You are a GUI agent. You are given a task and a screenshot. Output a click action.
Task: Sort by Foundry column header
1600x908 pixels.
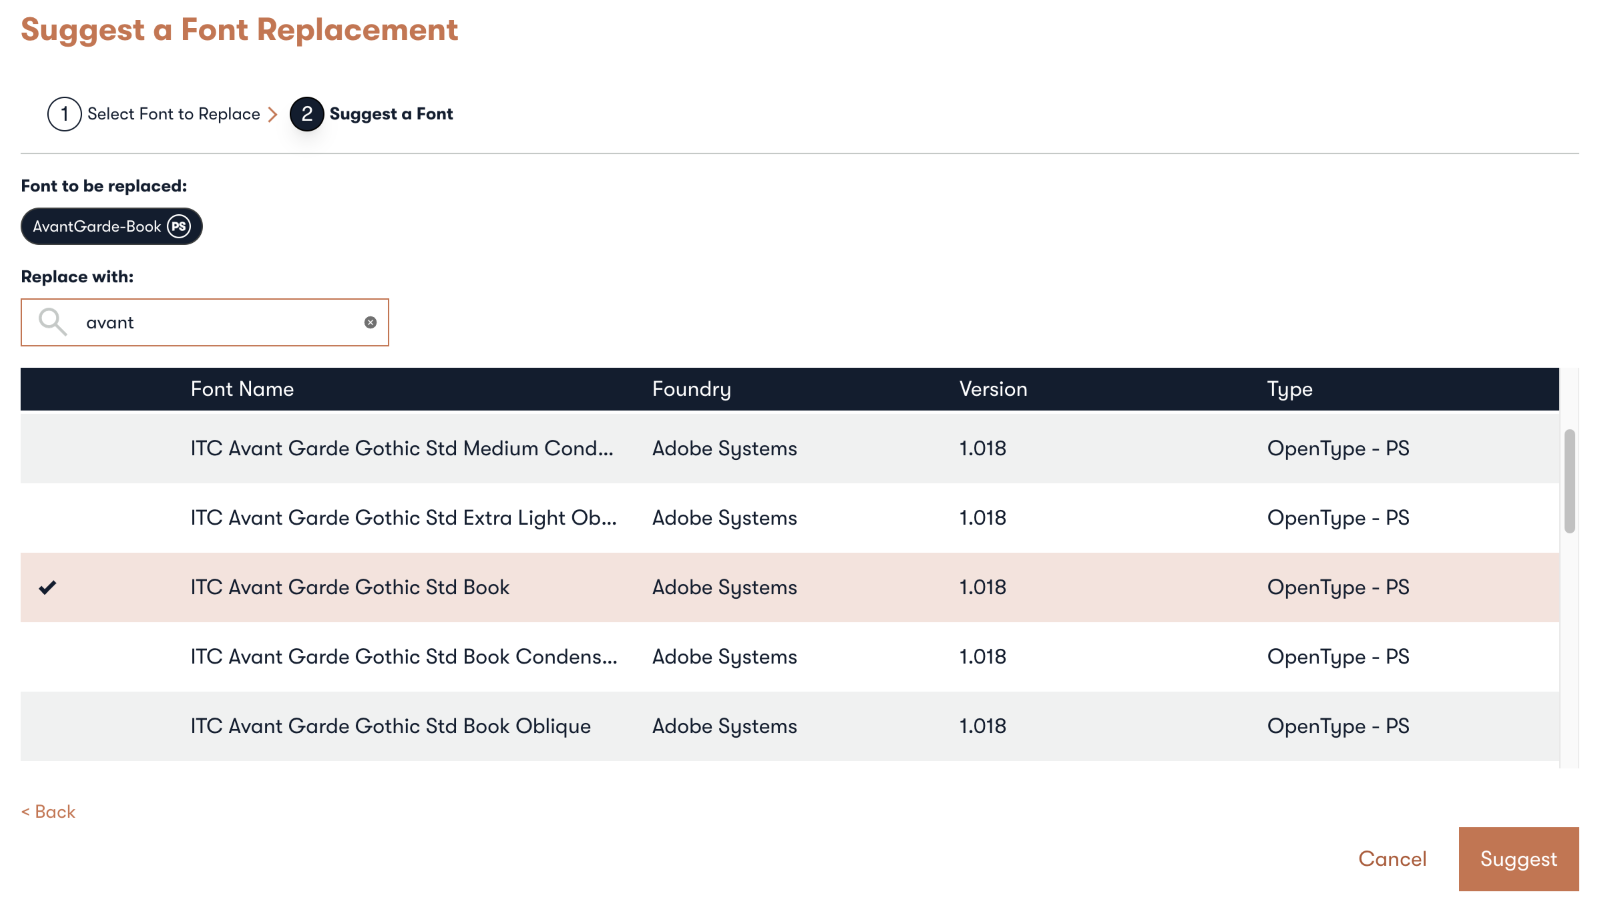pos(691,389)
